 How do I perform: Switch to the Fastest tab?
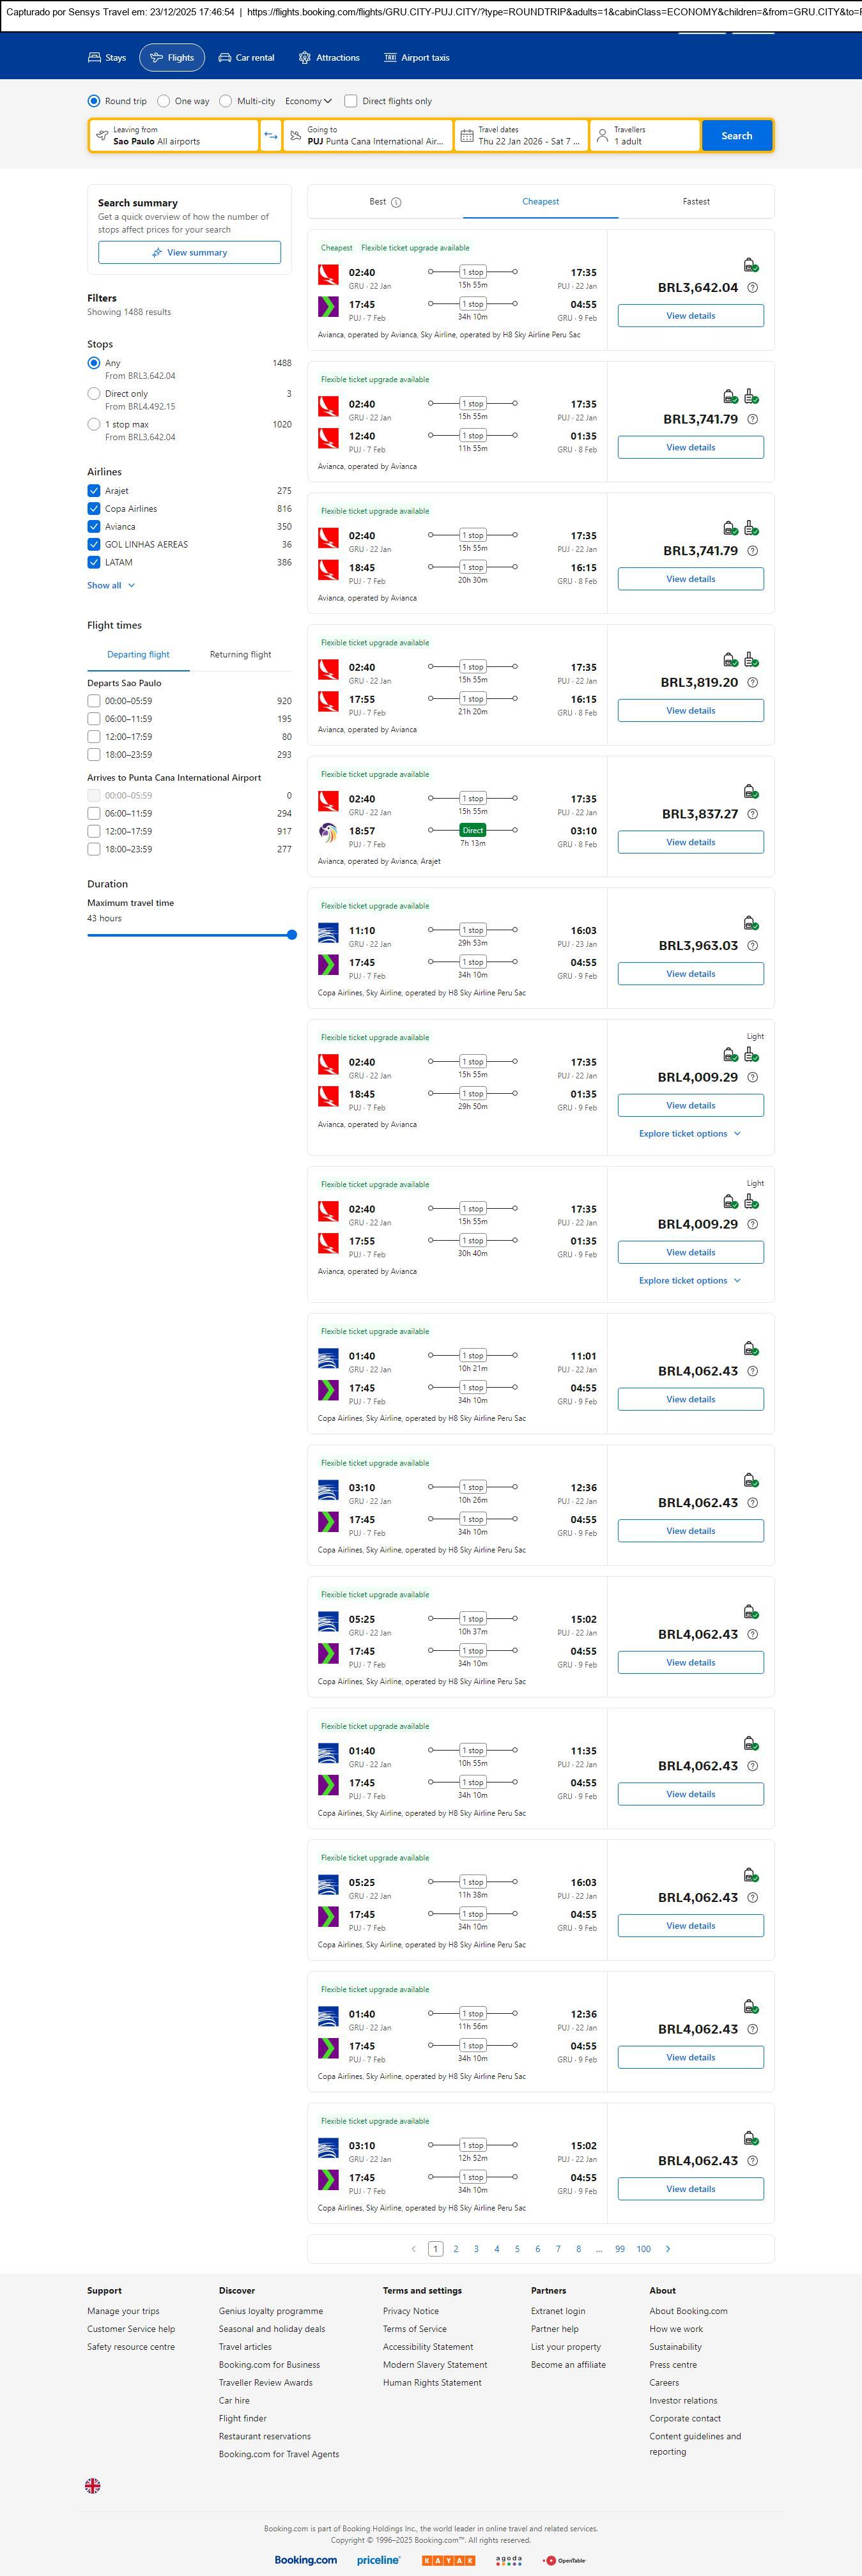point(696,202)
